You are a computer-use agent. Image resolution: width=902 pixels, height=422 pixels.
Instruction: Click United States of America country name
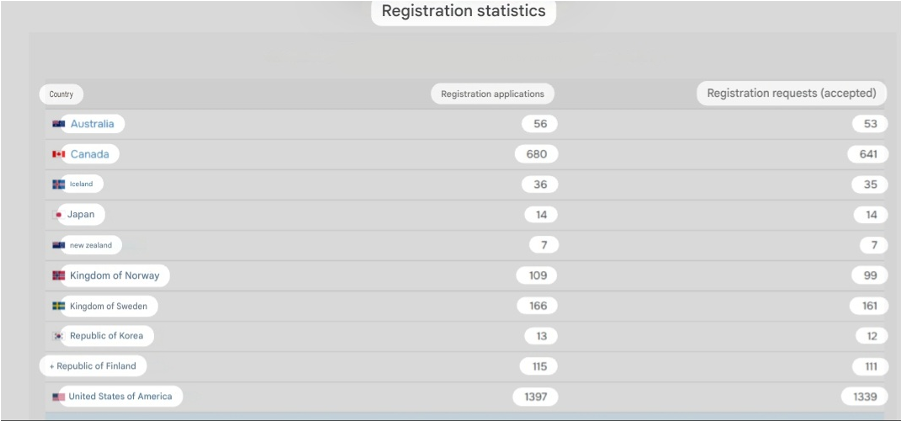120,397
